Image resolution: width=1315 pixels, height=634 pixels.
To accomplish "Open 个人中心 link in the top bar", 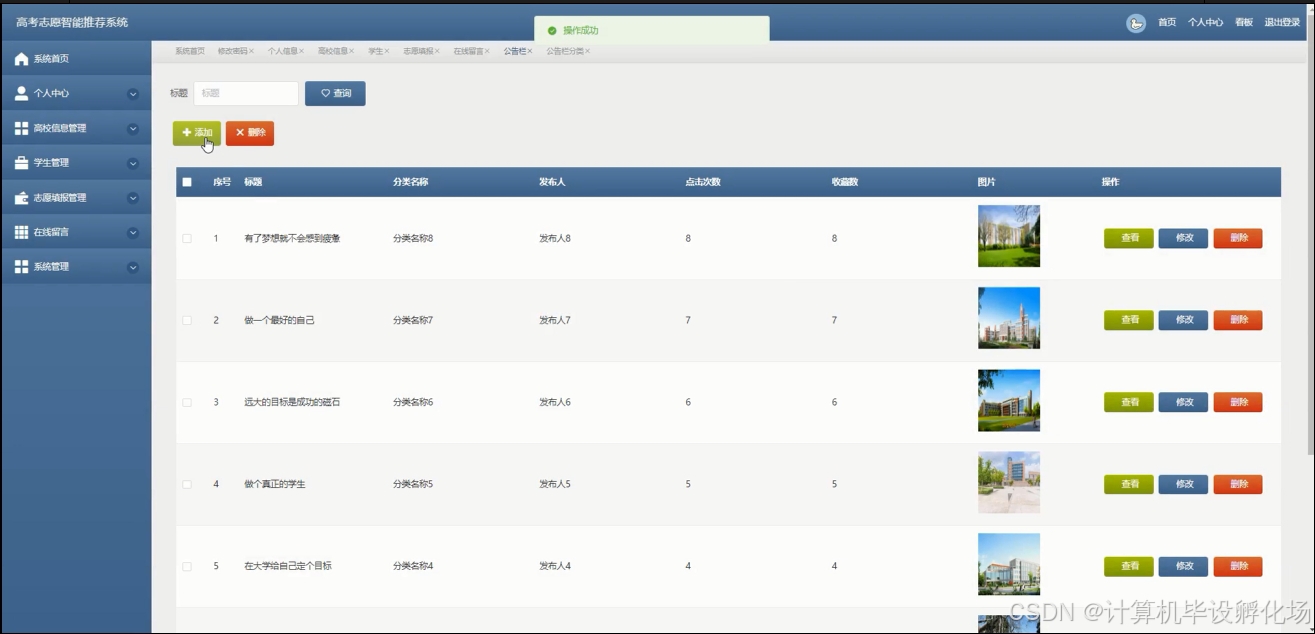I will [1205, 22].
